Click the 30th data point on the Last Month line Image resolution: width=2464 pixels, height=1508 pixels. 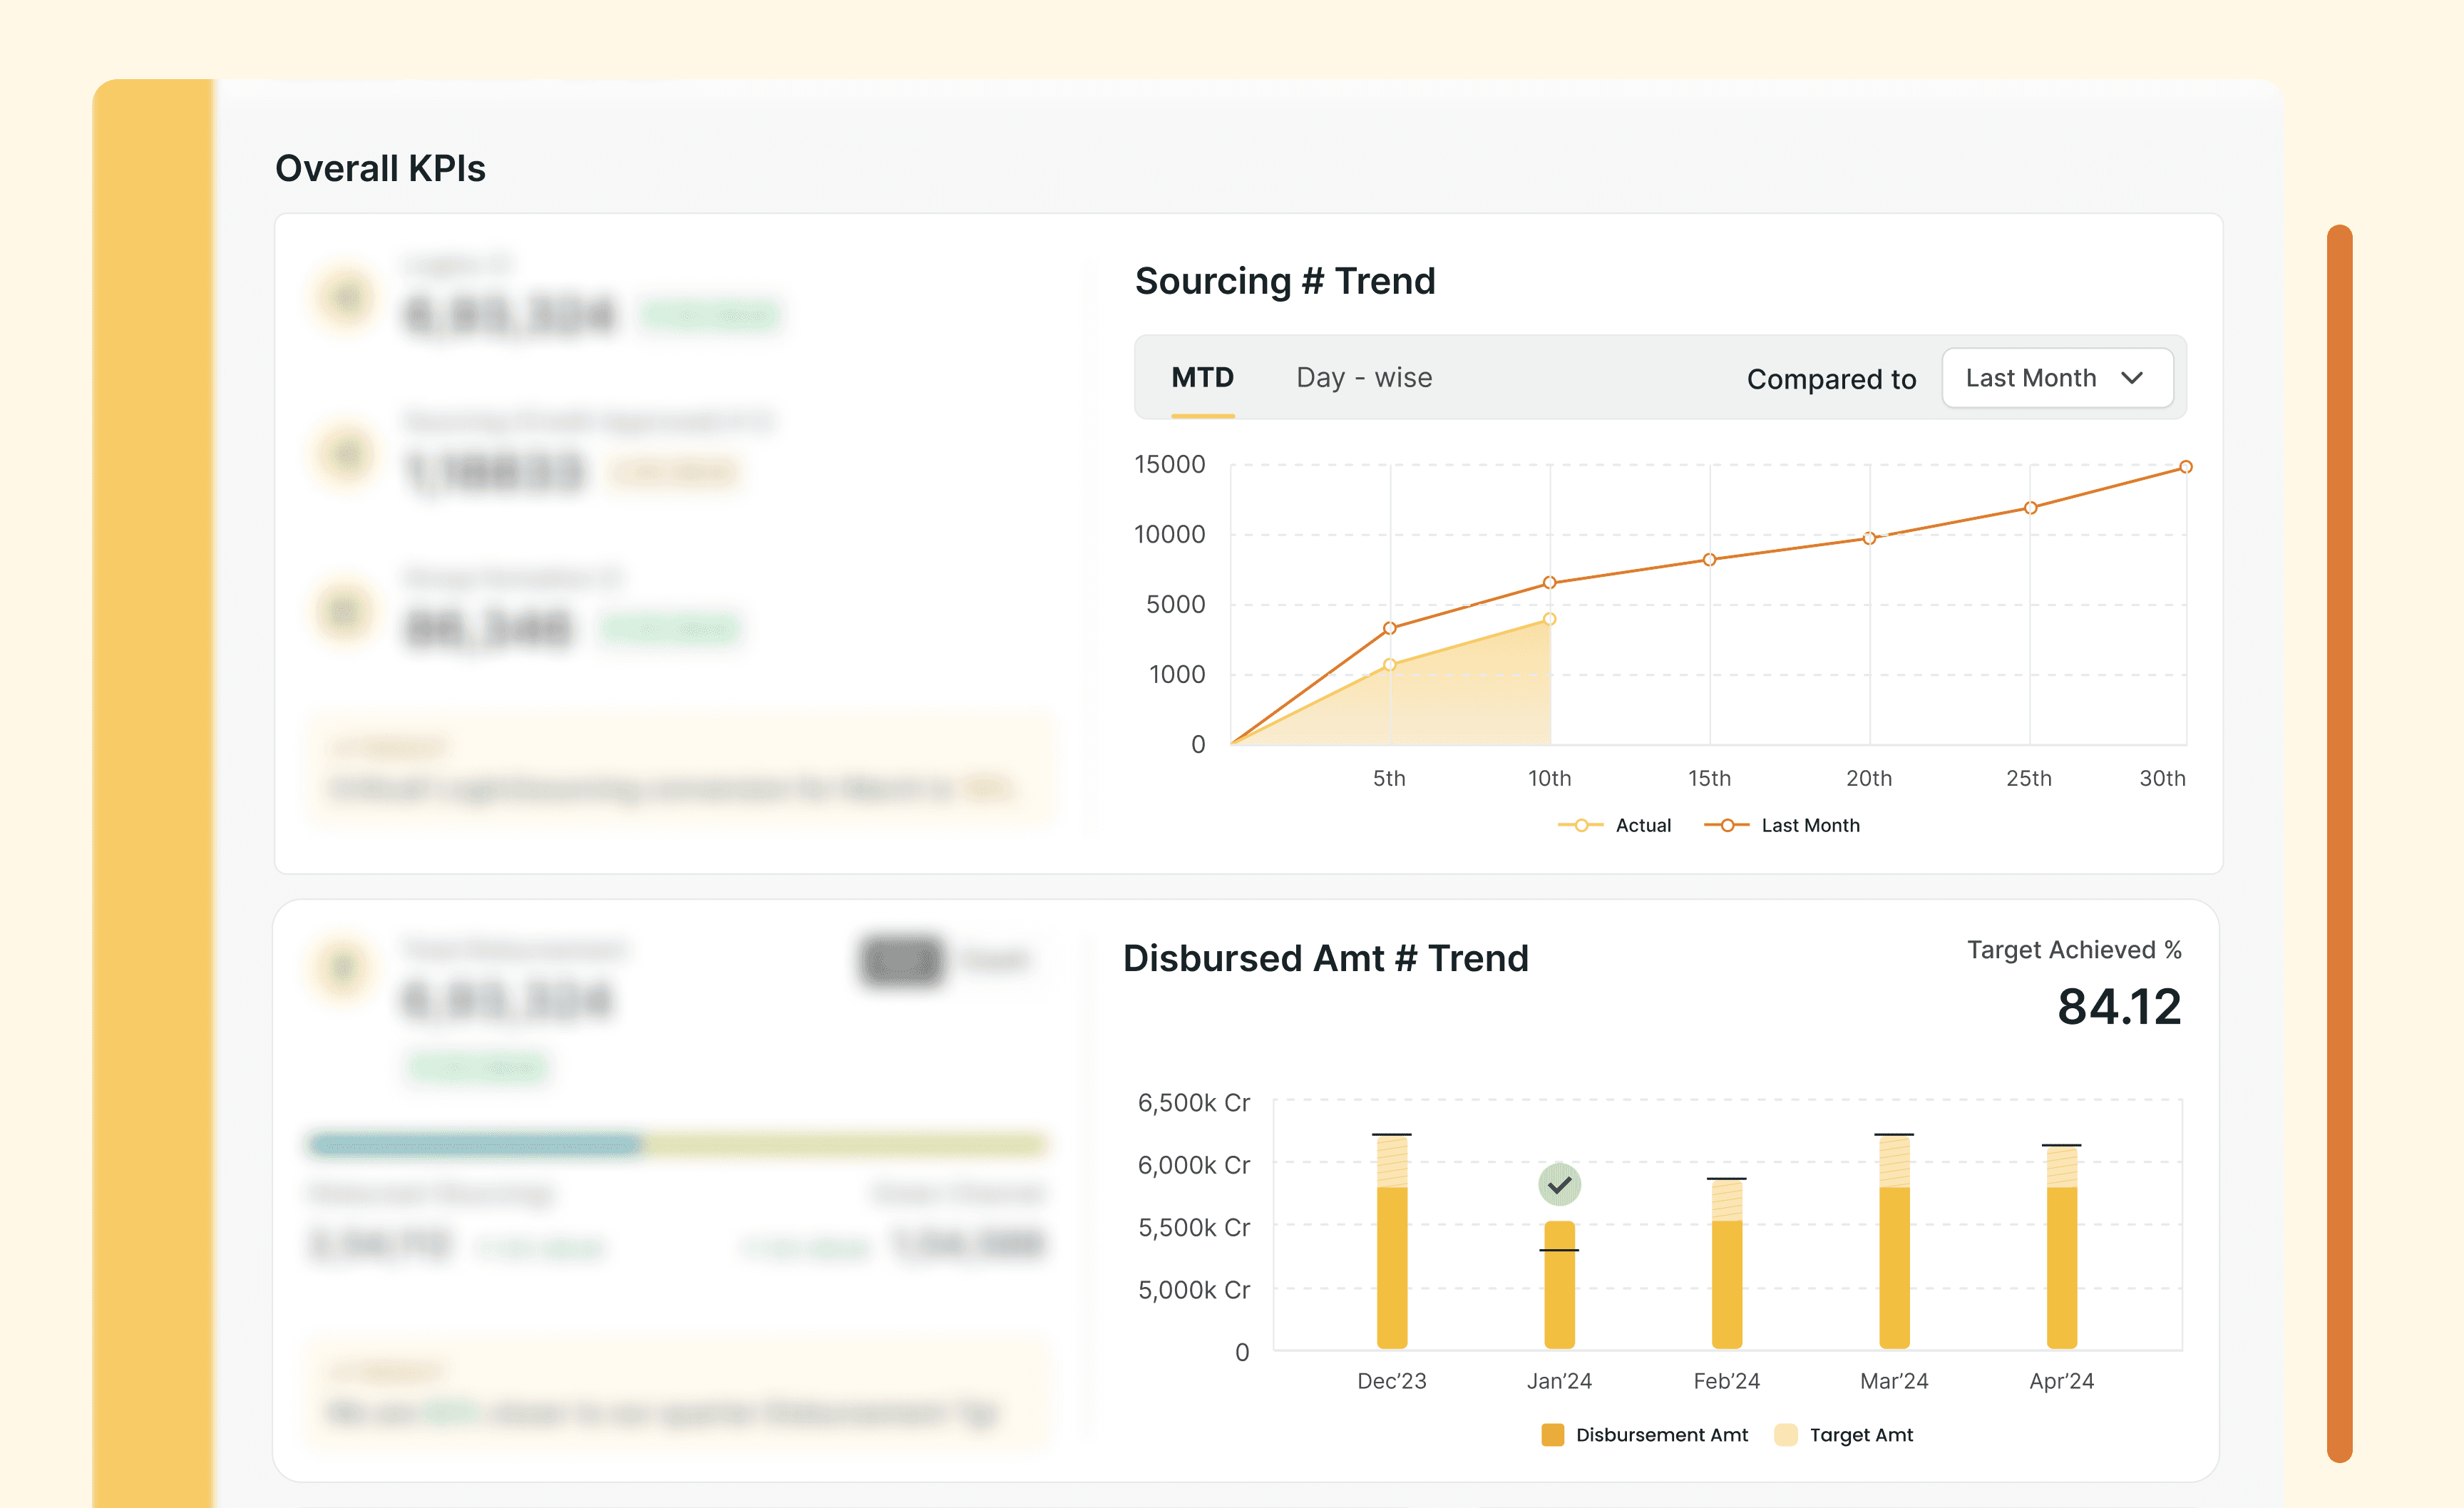[x=2186, y=467]
